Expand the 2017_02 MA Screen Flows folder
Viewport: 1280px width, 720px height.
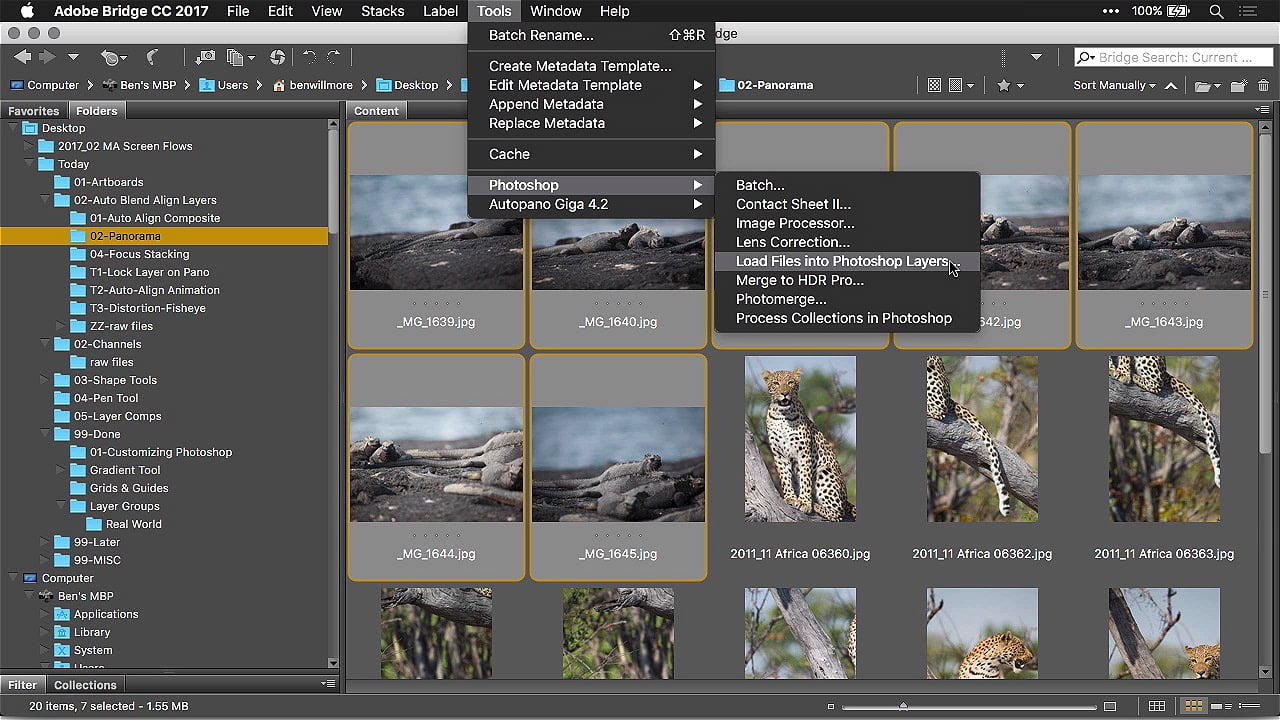(x=29, y=146)
